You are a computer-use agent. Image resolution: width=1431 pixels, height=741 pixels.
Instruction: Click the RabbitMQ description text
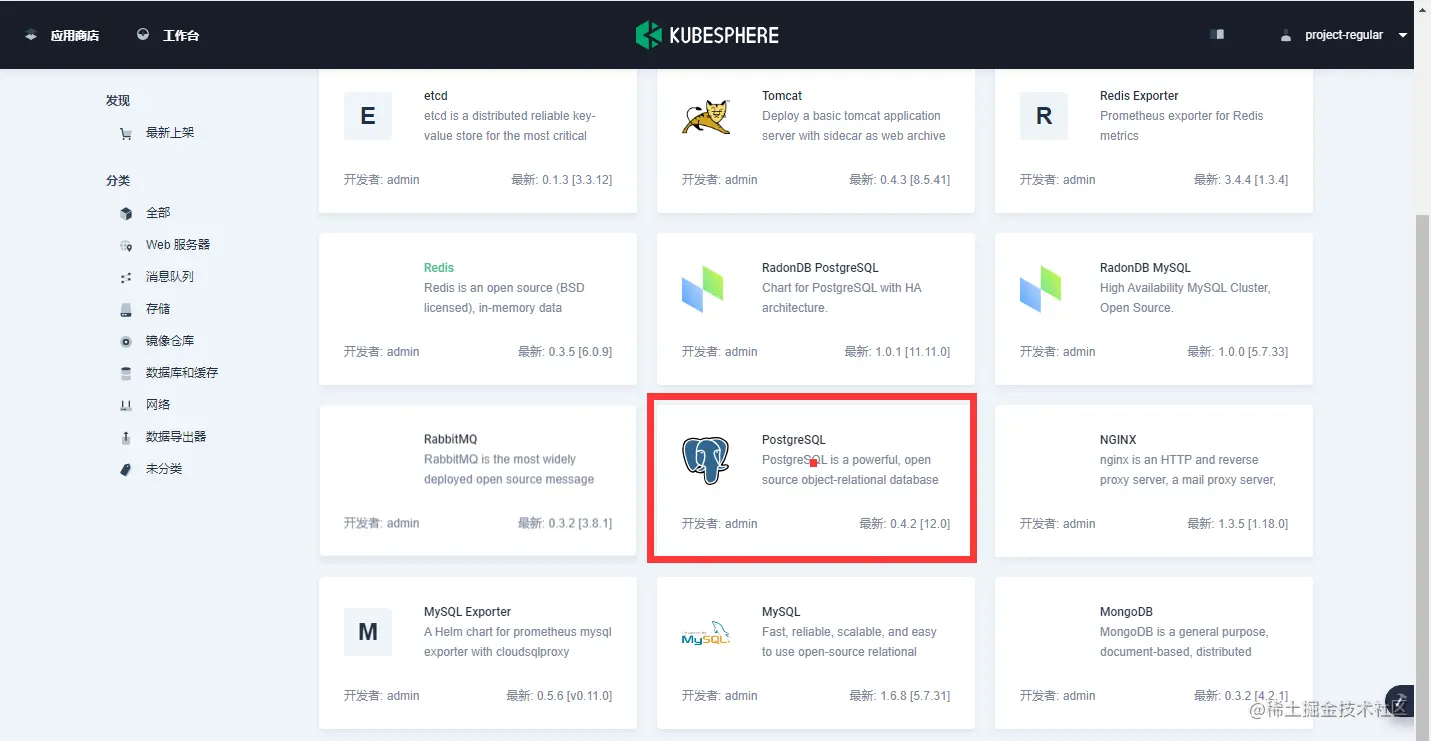click(509, 470)
